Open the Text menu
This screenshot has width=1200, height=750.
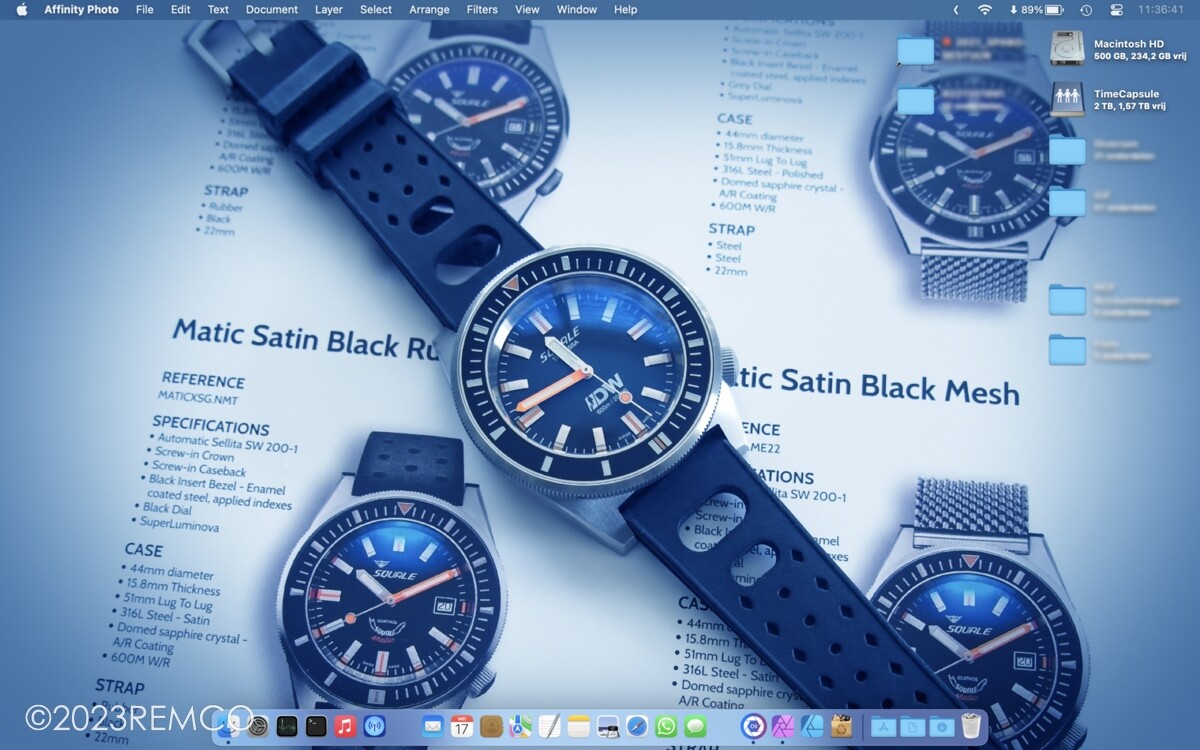coord(218,9)
